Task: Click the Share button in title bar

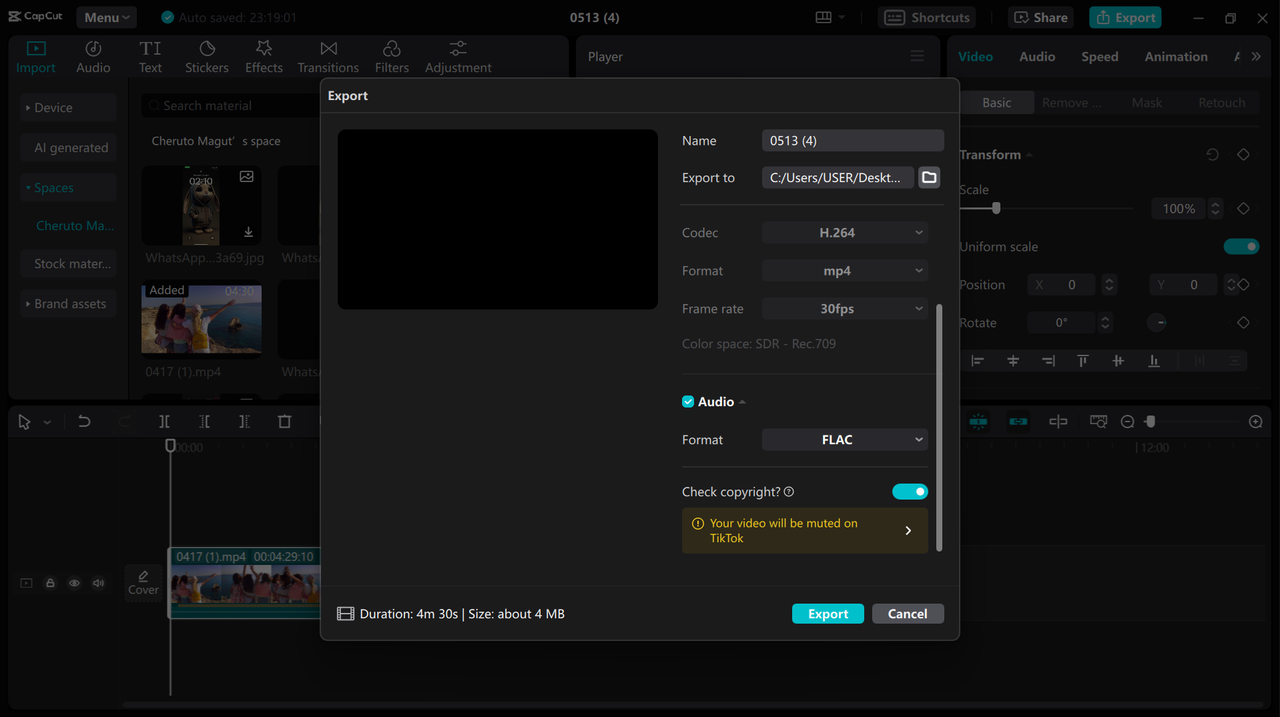Action: pos(1040,17)
